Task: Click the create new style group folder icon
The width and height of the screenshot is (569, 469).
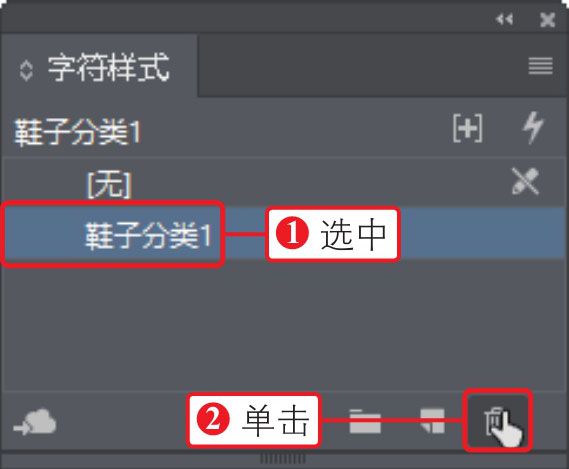Action: click(x=365, y=421)
